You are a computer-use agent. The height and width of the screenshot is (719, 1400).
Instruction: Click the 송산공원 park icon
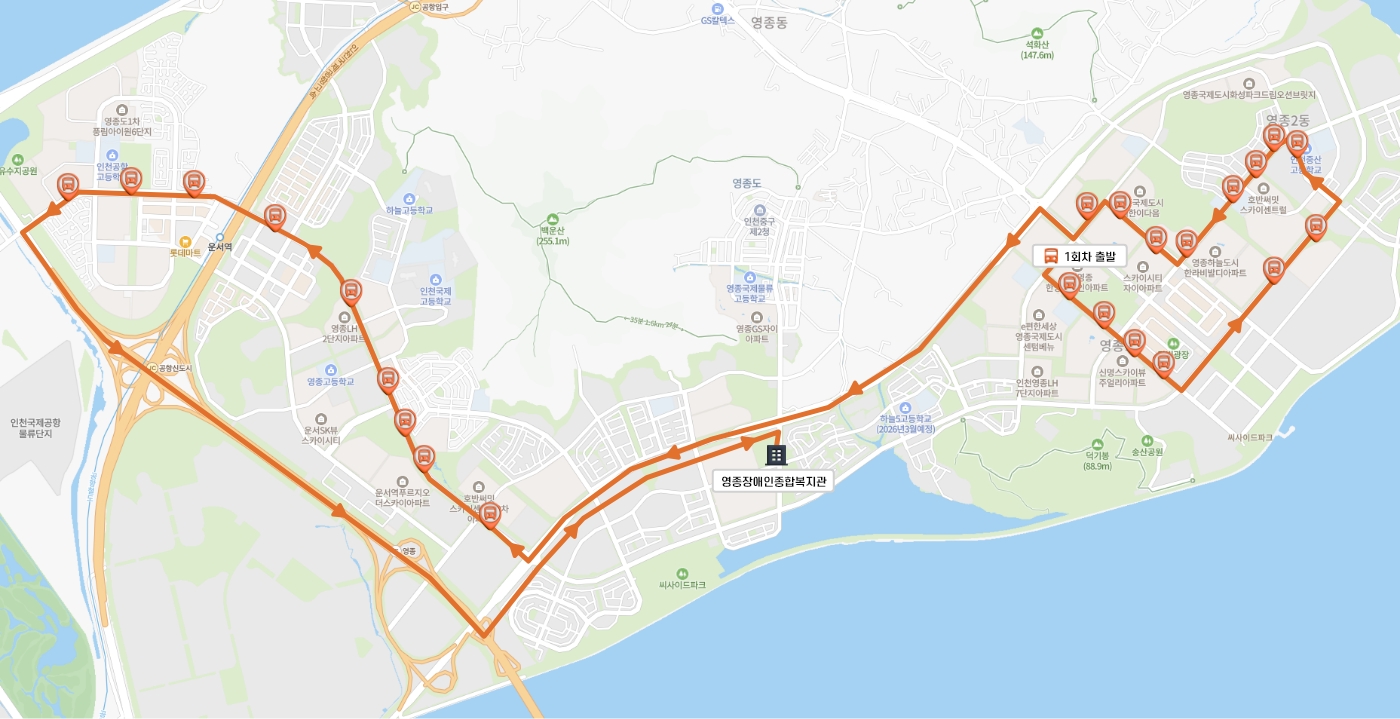pos(1146,441)
